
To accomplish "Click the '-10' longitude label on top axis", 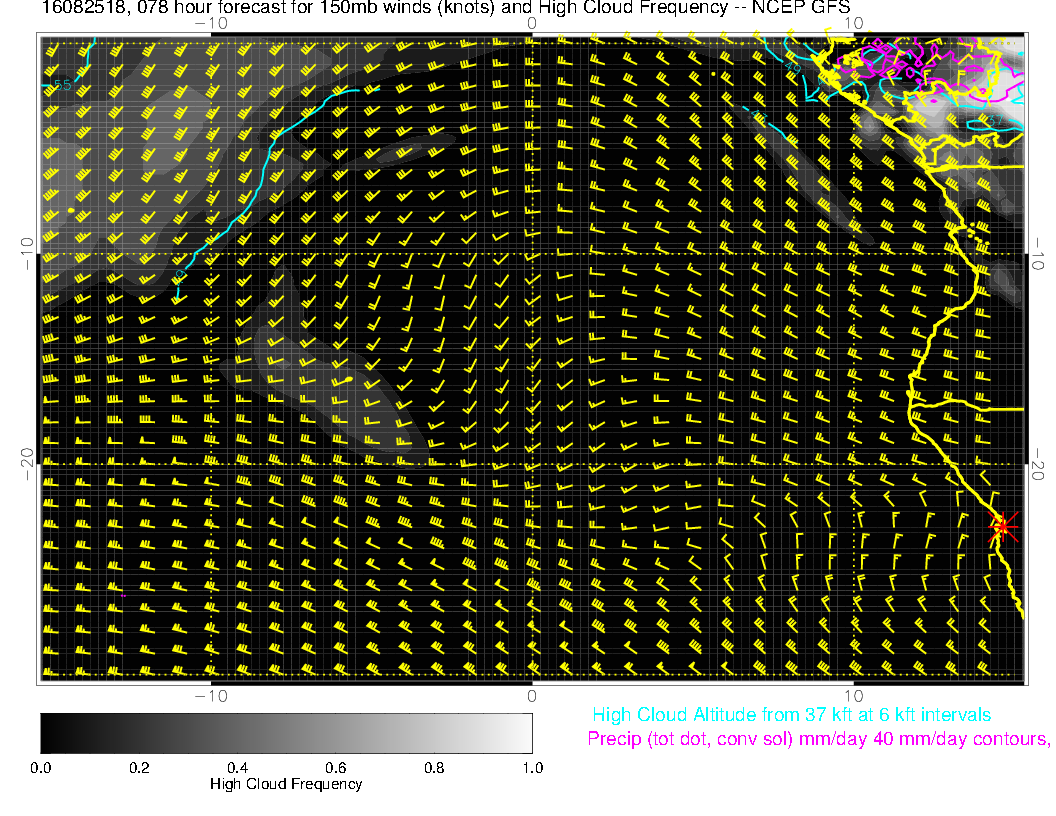I will coord(211,24).
